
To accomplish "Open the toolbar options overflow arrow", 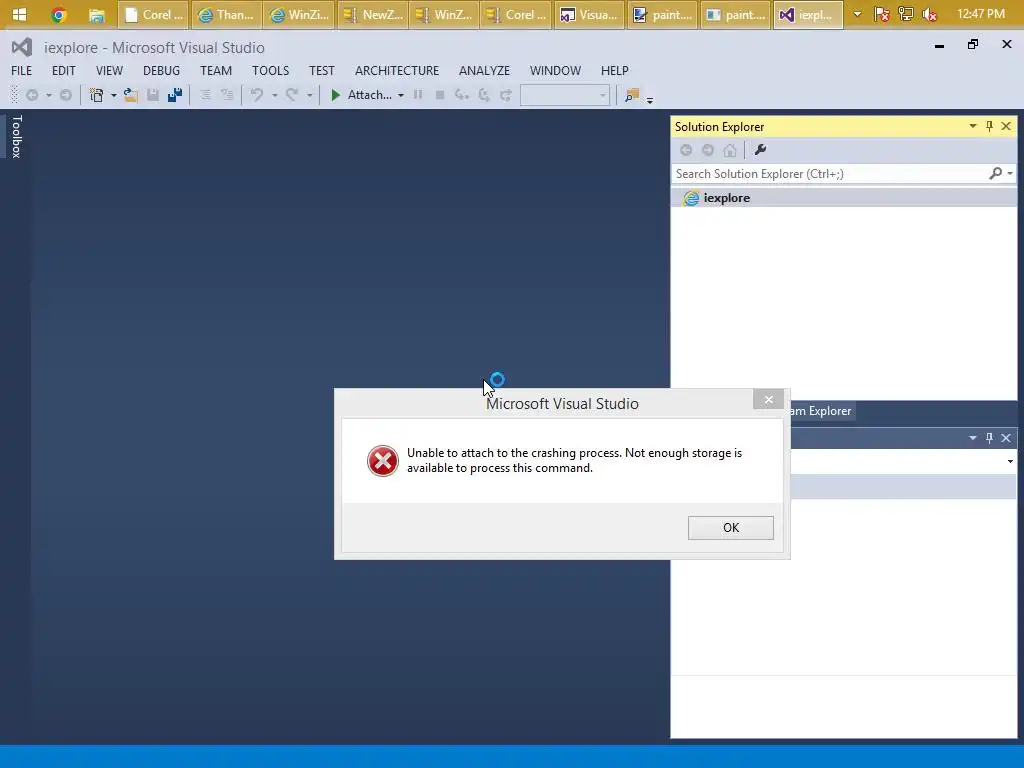I will pos(650,100).
